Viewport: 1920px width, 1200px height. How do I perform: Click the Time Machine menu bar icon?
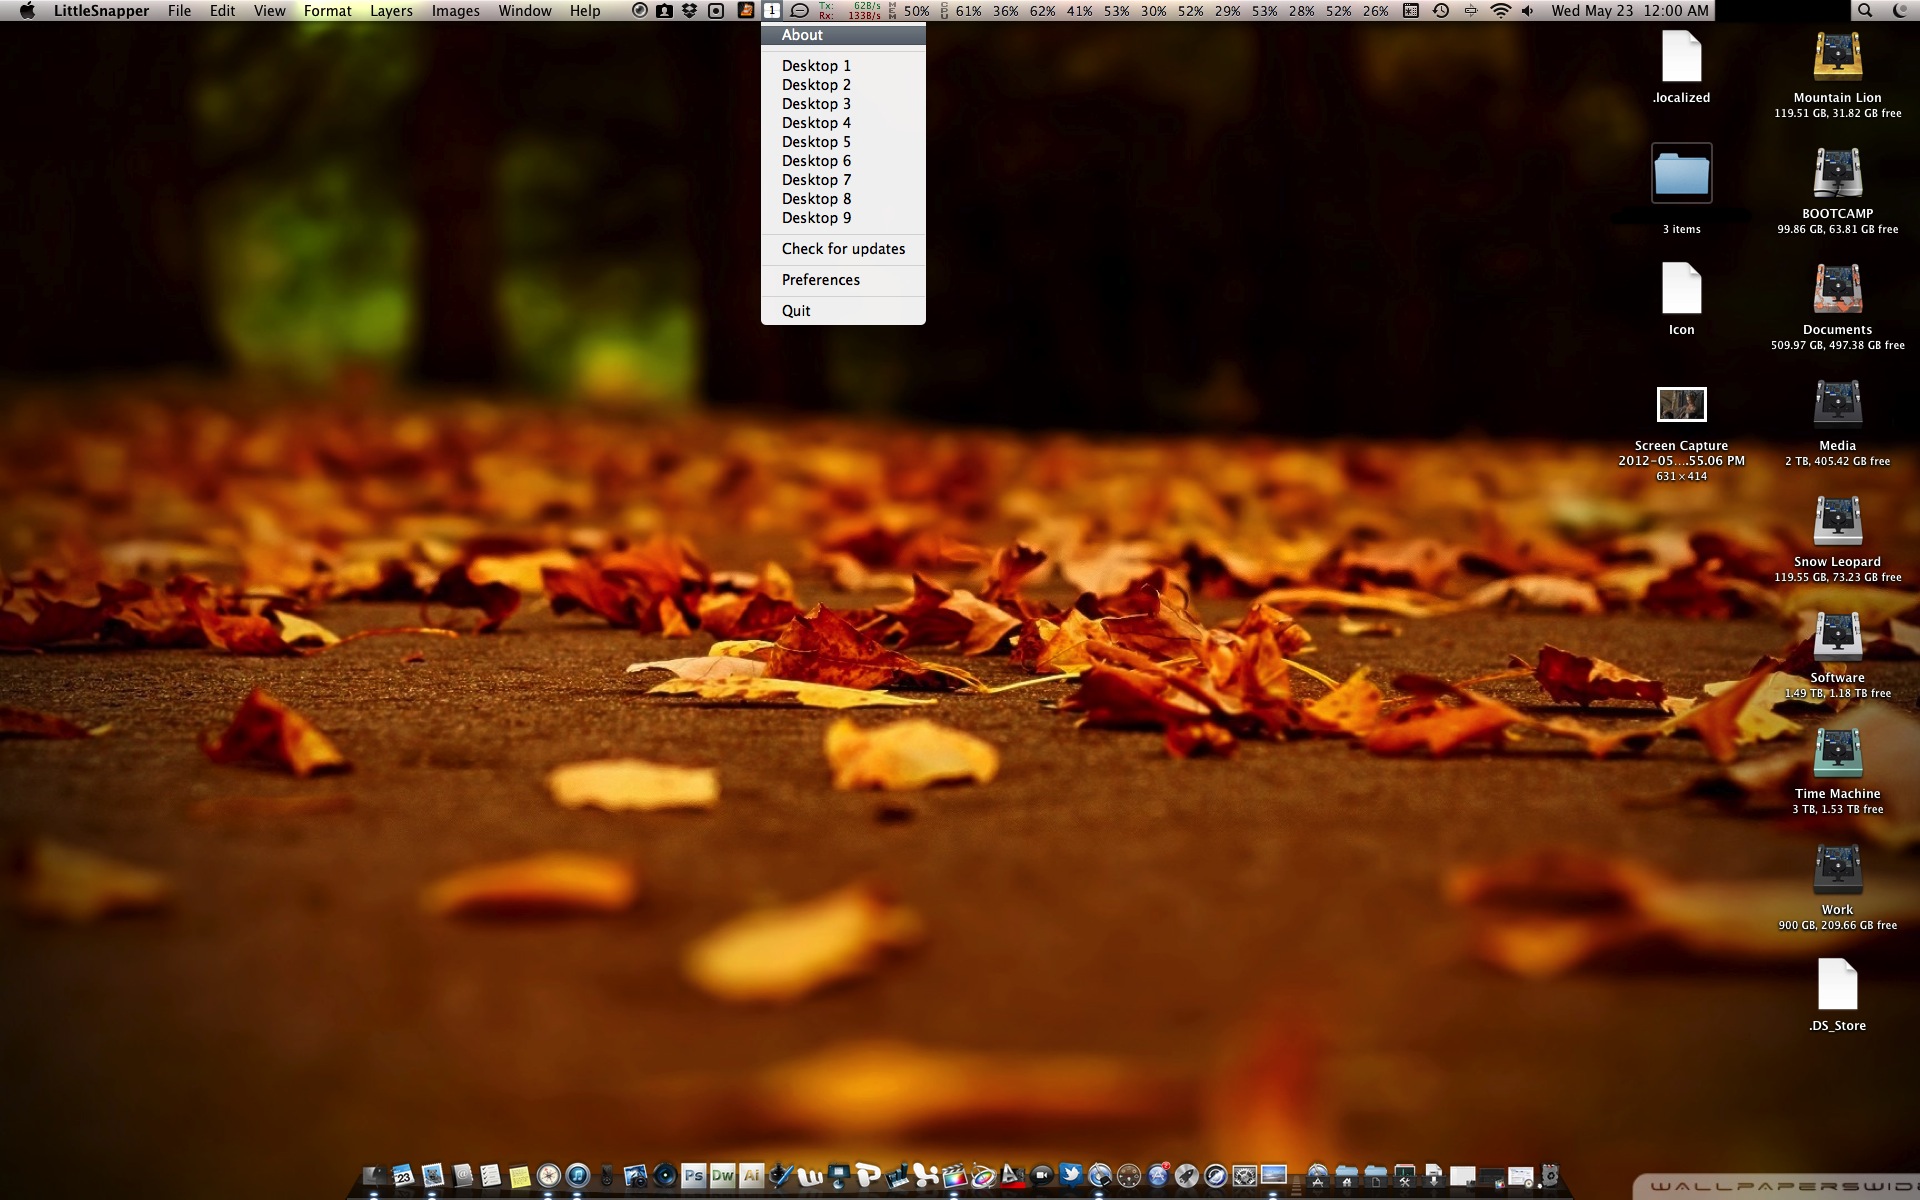point(1441,11)
